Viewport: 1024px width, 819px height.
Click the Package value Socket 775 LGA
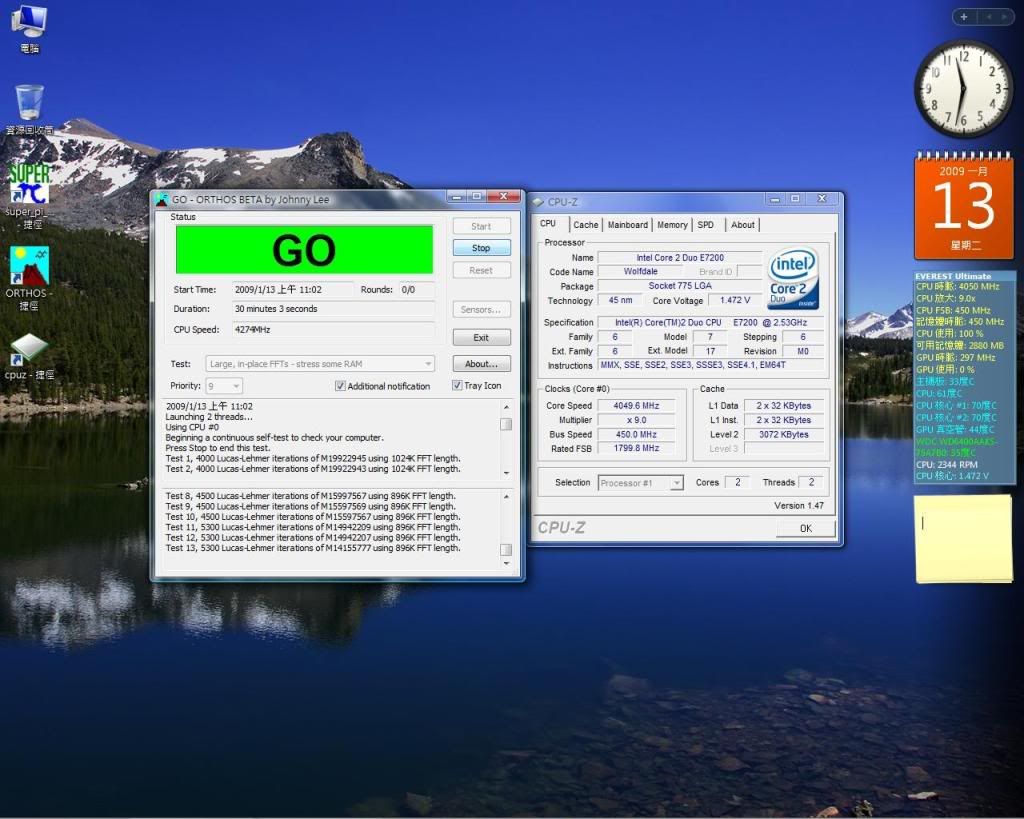[x=680, y=286]
